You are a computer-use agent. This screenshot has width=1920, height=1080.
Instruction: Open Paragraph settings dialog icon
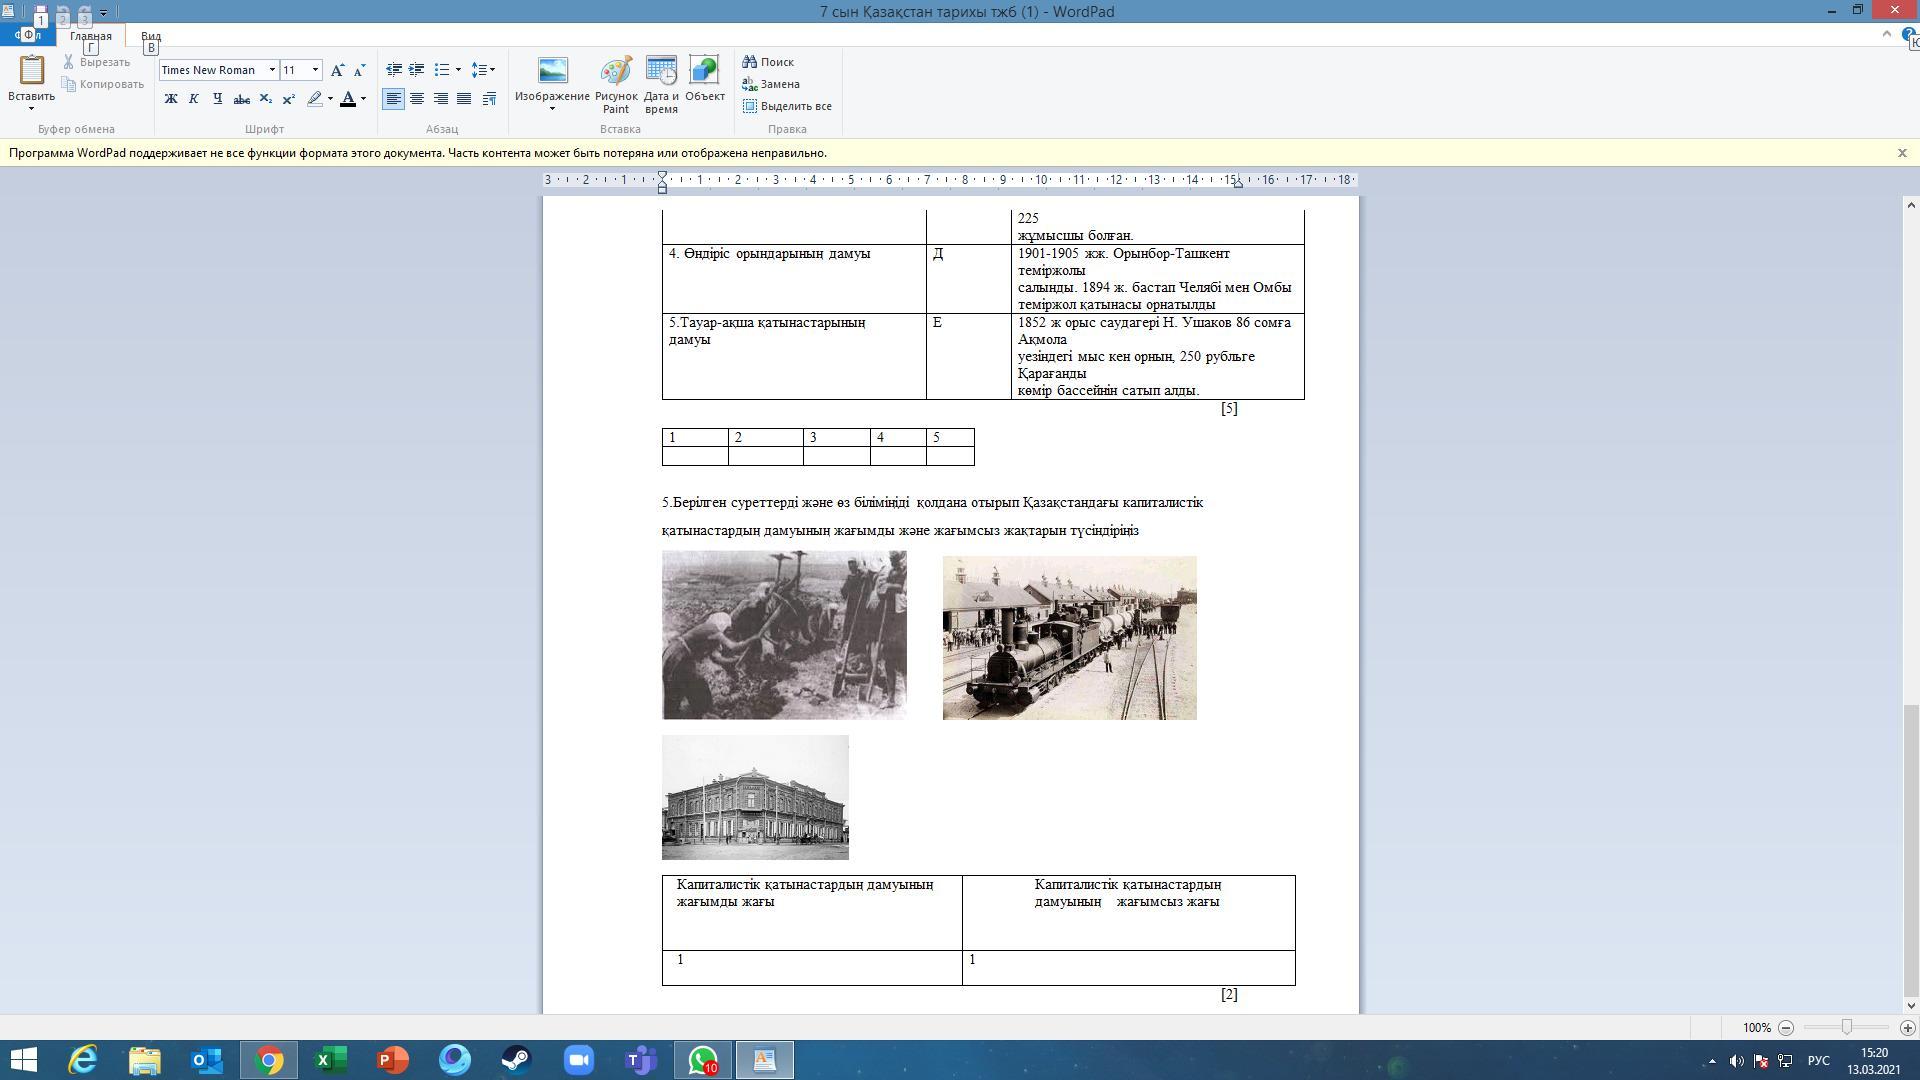pyautogui.click(x=489, y=99)
